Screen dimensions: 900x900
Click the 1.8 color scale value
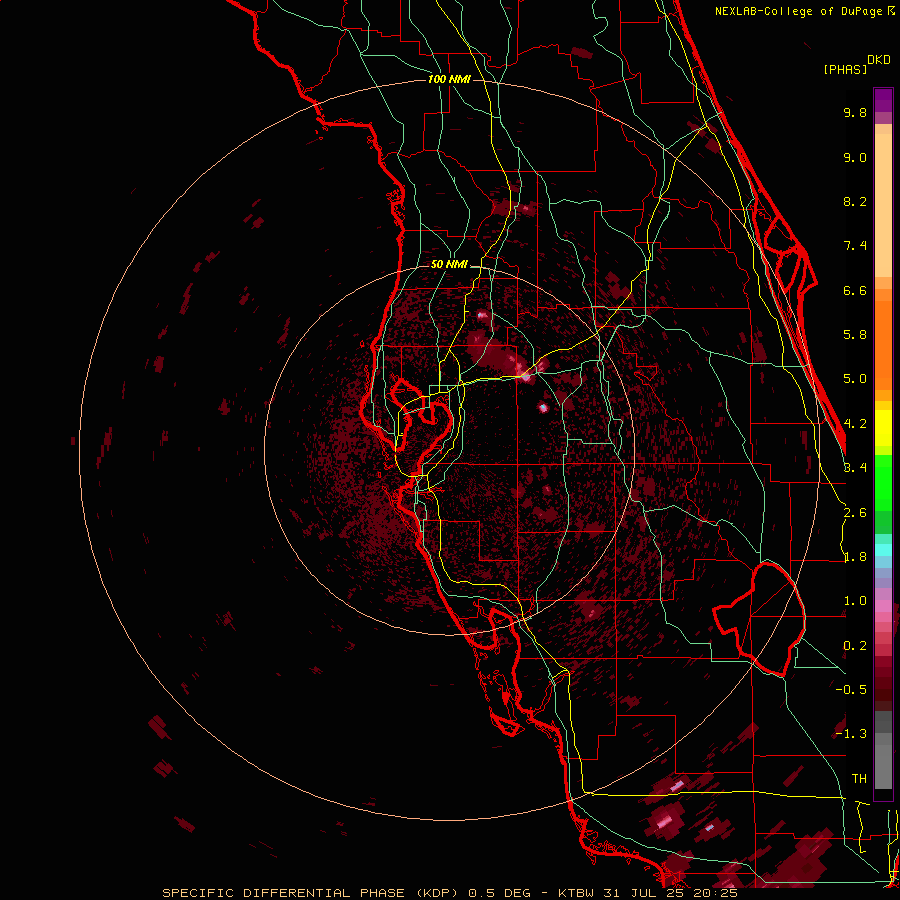tap(855, 557)
